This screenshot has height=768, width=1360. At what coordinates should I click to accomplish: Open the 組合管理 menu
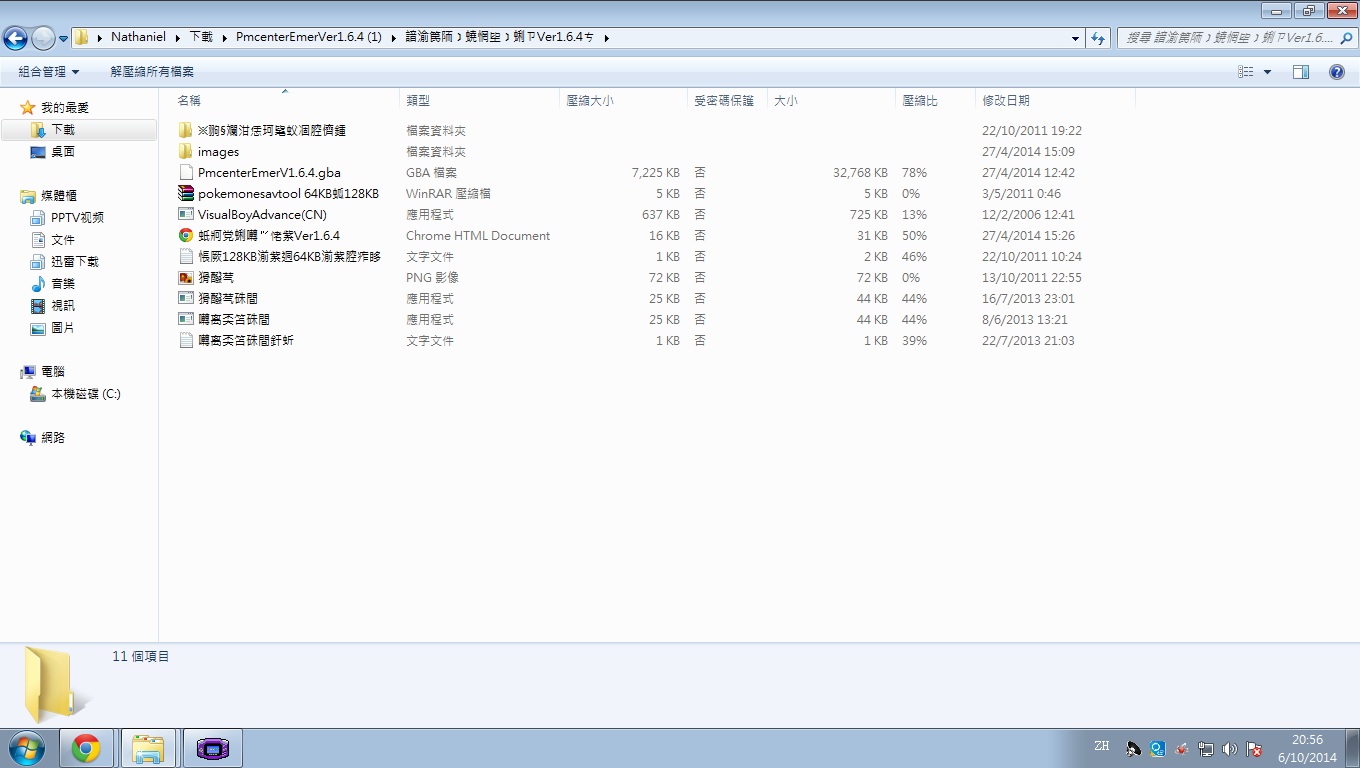48,72
